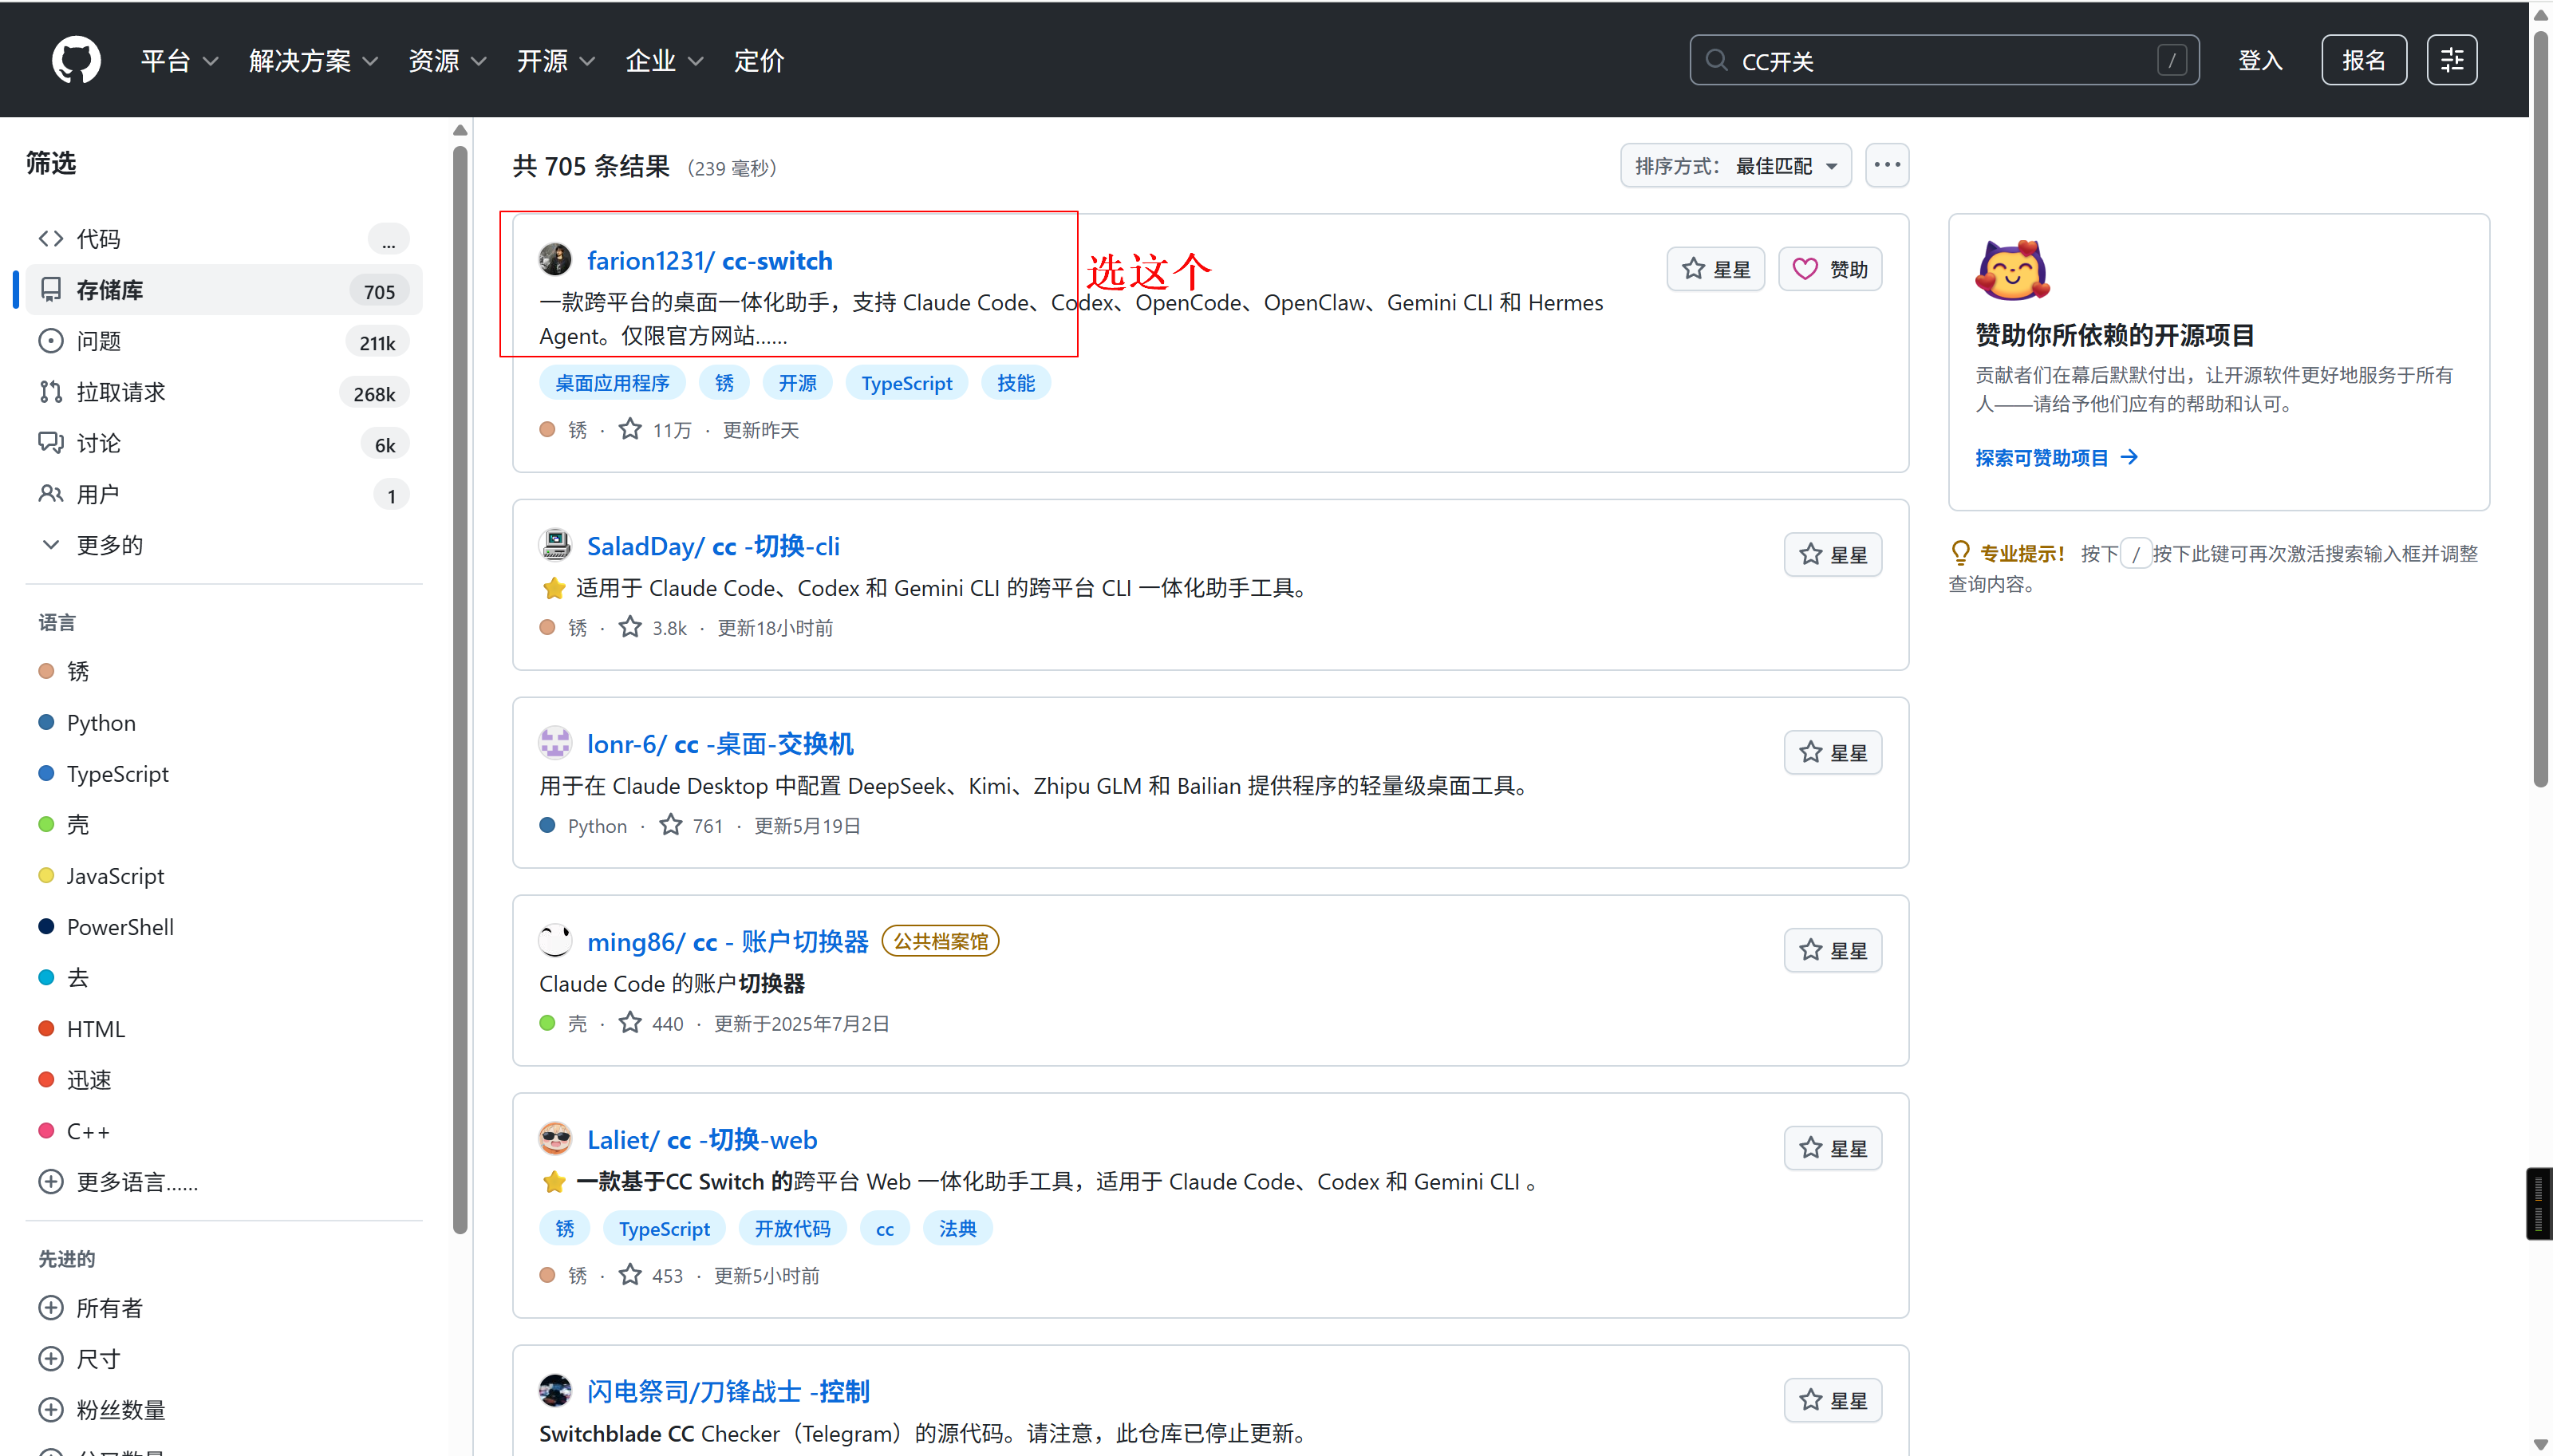Open 闪电祭司/刀锋战士-控制 repository
The height and width of the screenshot is (1456, 2553).
(x=728, y=1393)
